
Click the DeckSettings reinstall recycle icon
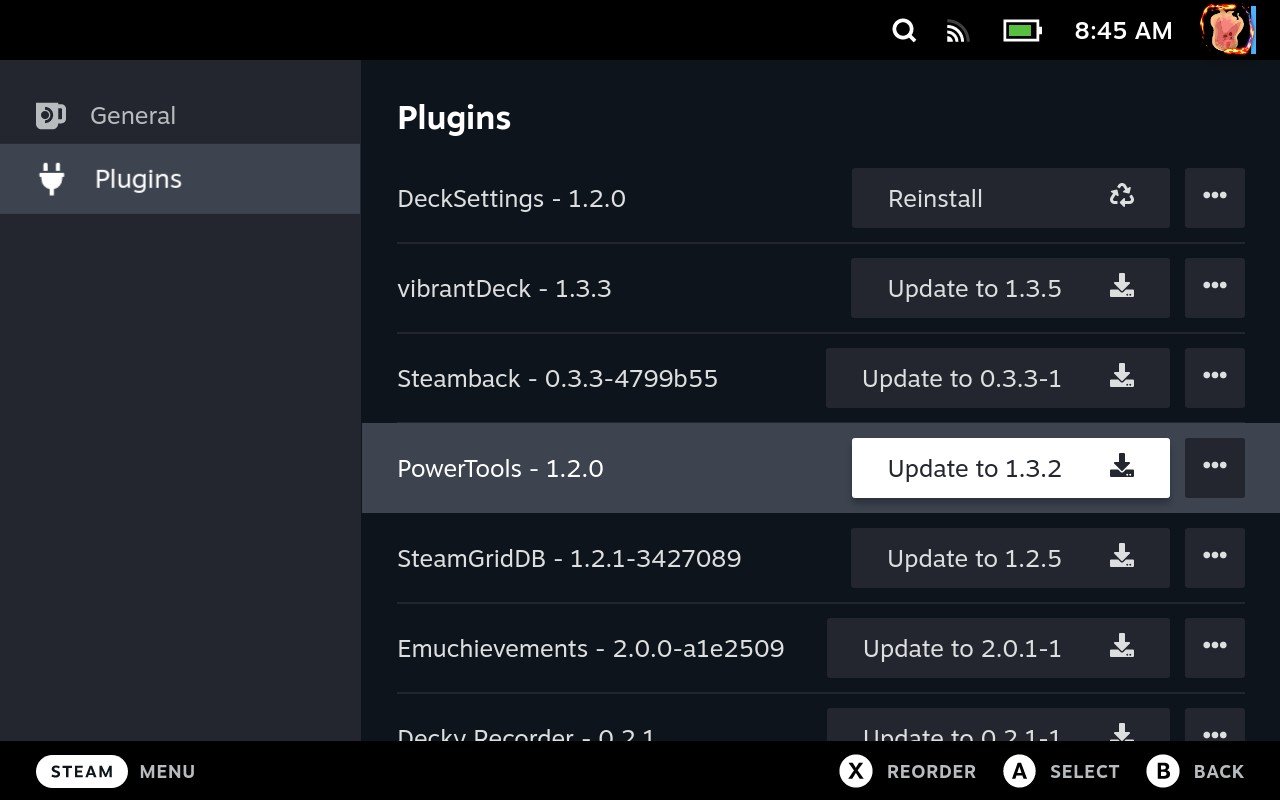pyautogui.click(x=1122, y=197)
